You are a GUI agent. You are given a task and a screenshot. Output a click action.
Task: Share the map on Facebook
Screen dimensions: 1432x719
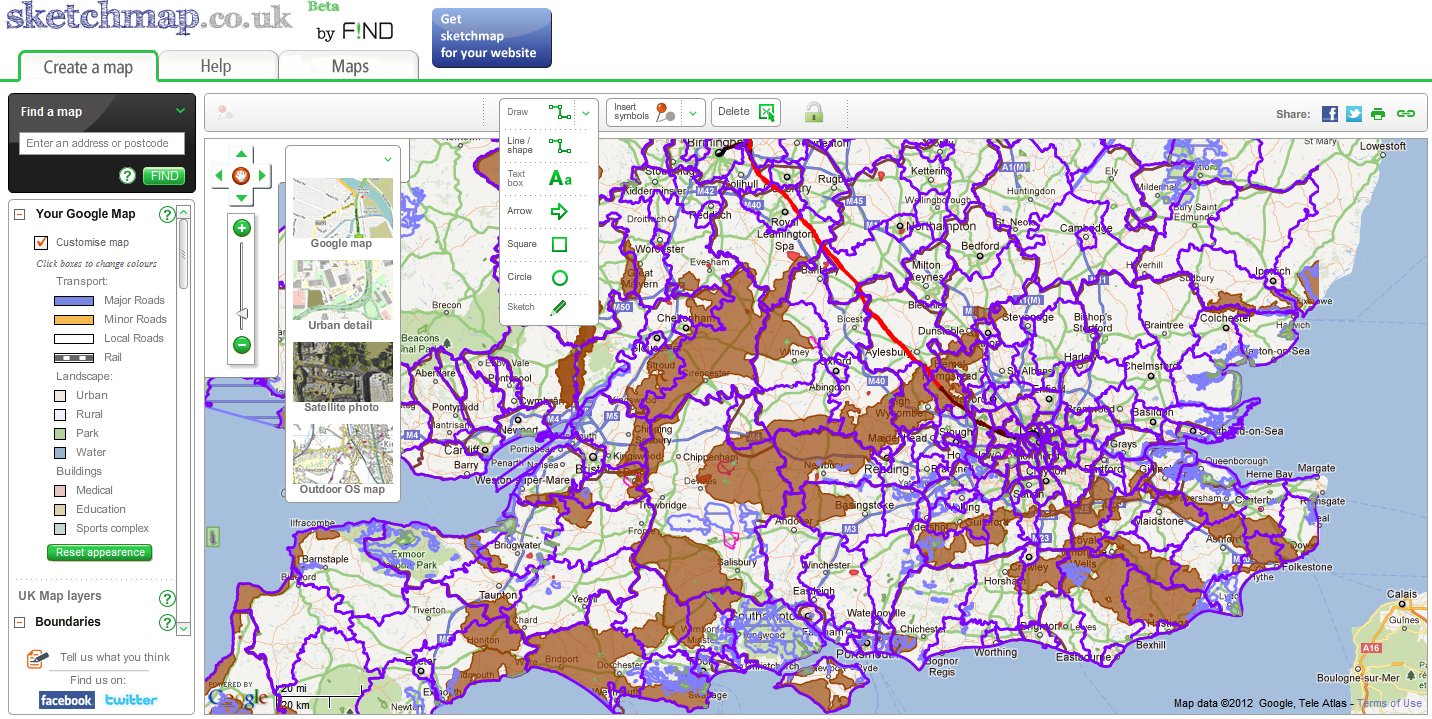tap(1329, 113)
